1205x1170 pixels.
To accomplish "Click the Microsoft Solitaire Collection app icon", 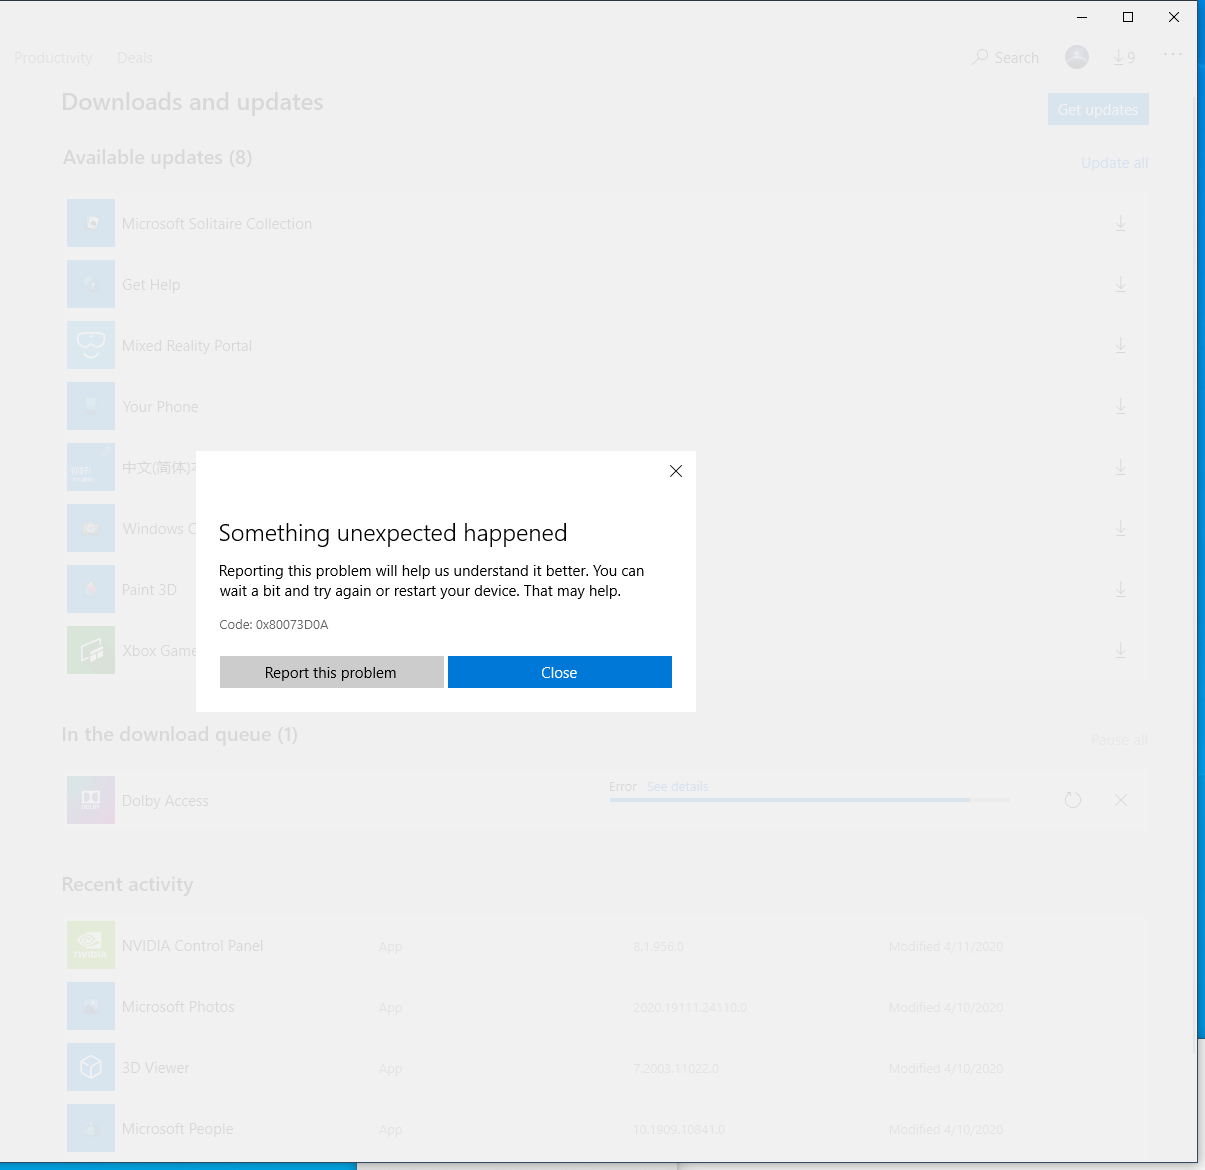I will point(91,224).
